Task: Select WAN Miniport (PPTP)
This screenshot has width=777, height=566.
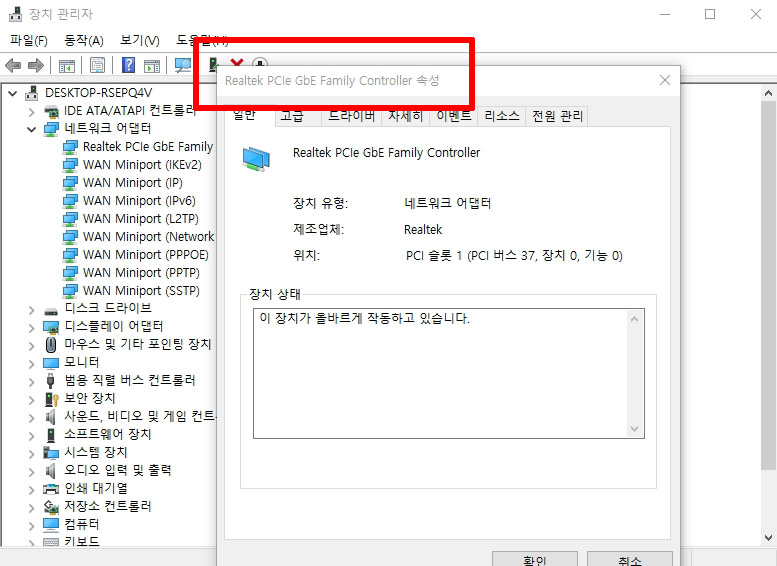Action: 131,273
